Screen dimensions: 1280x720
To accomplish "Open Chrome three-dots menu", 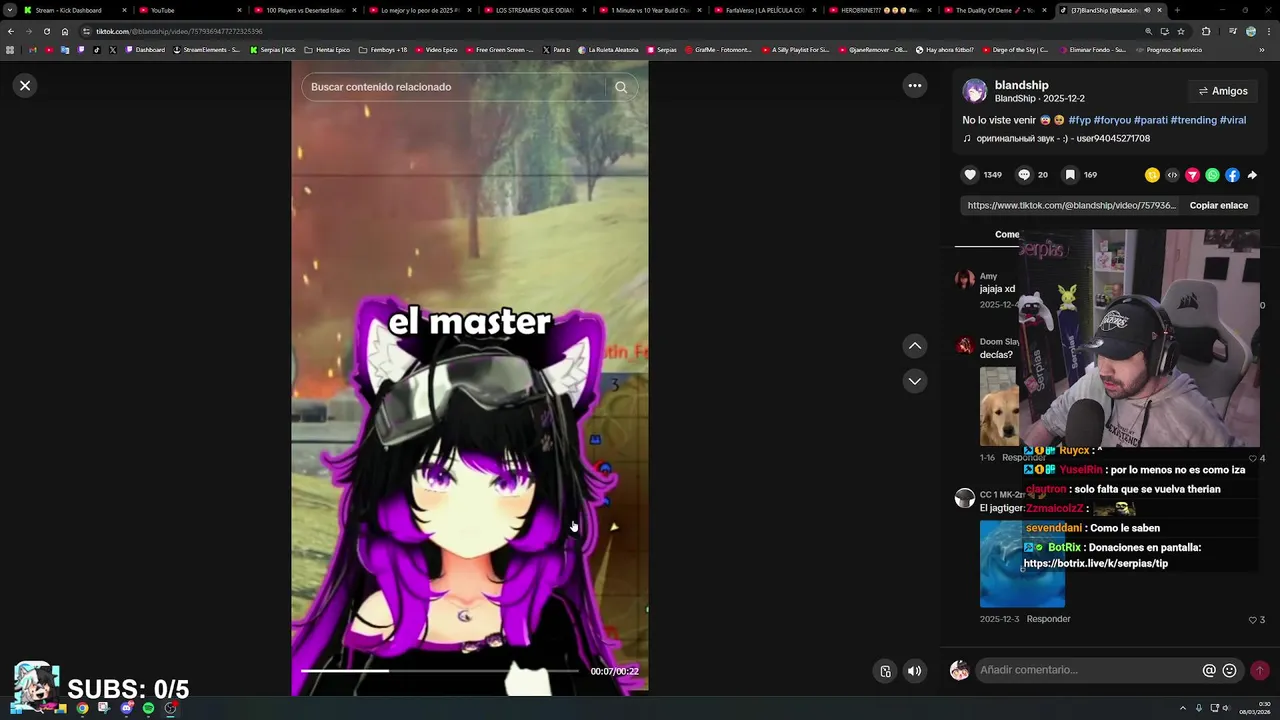I will tap(1269, 31).
